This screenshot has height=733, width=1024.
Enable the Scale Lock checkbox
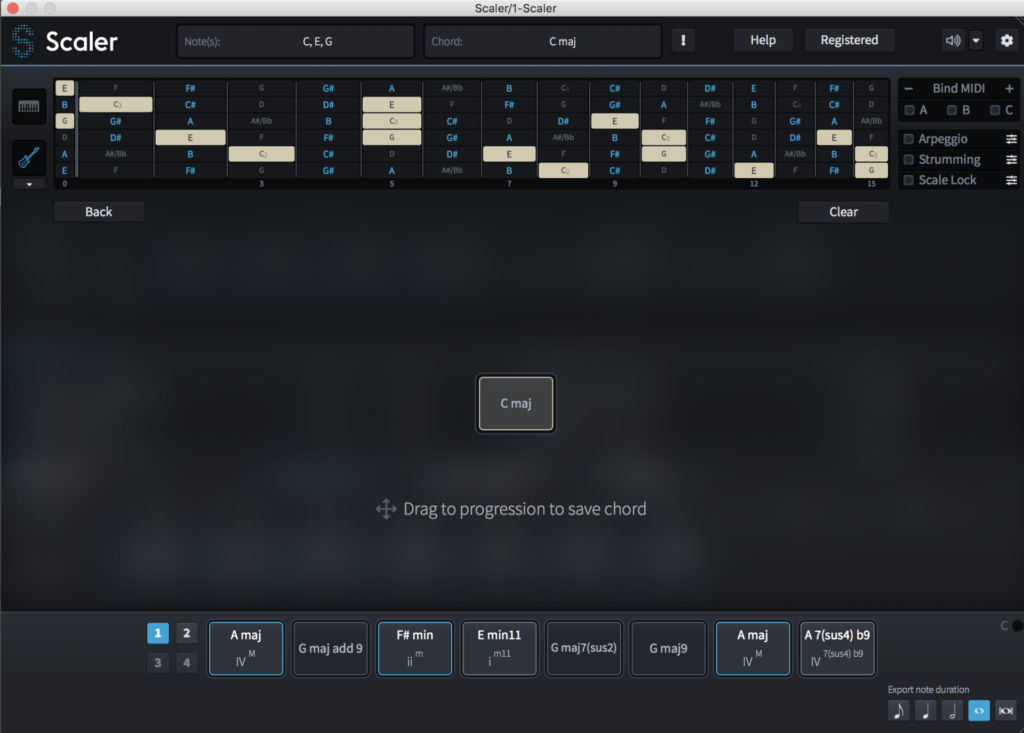[909, 180]
